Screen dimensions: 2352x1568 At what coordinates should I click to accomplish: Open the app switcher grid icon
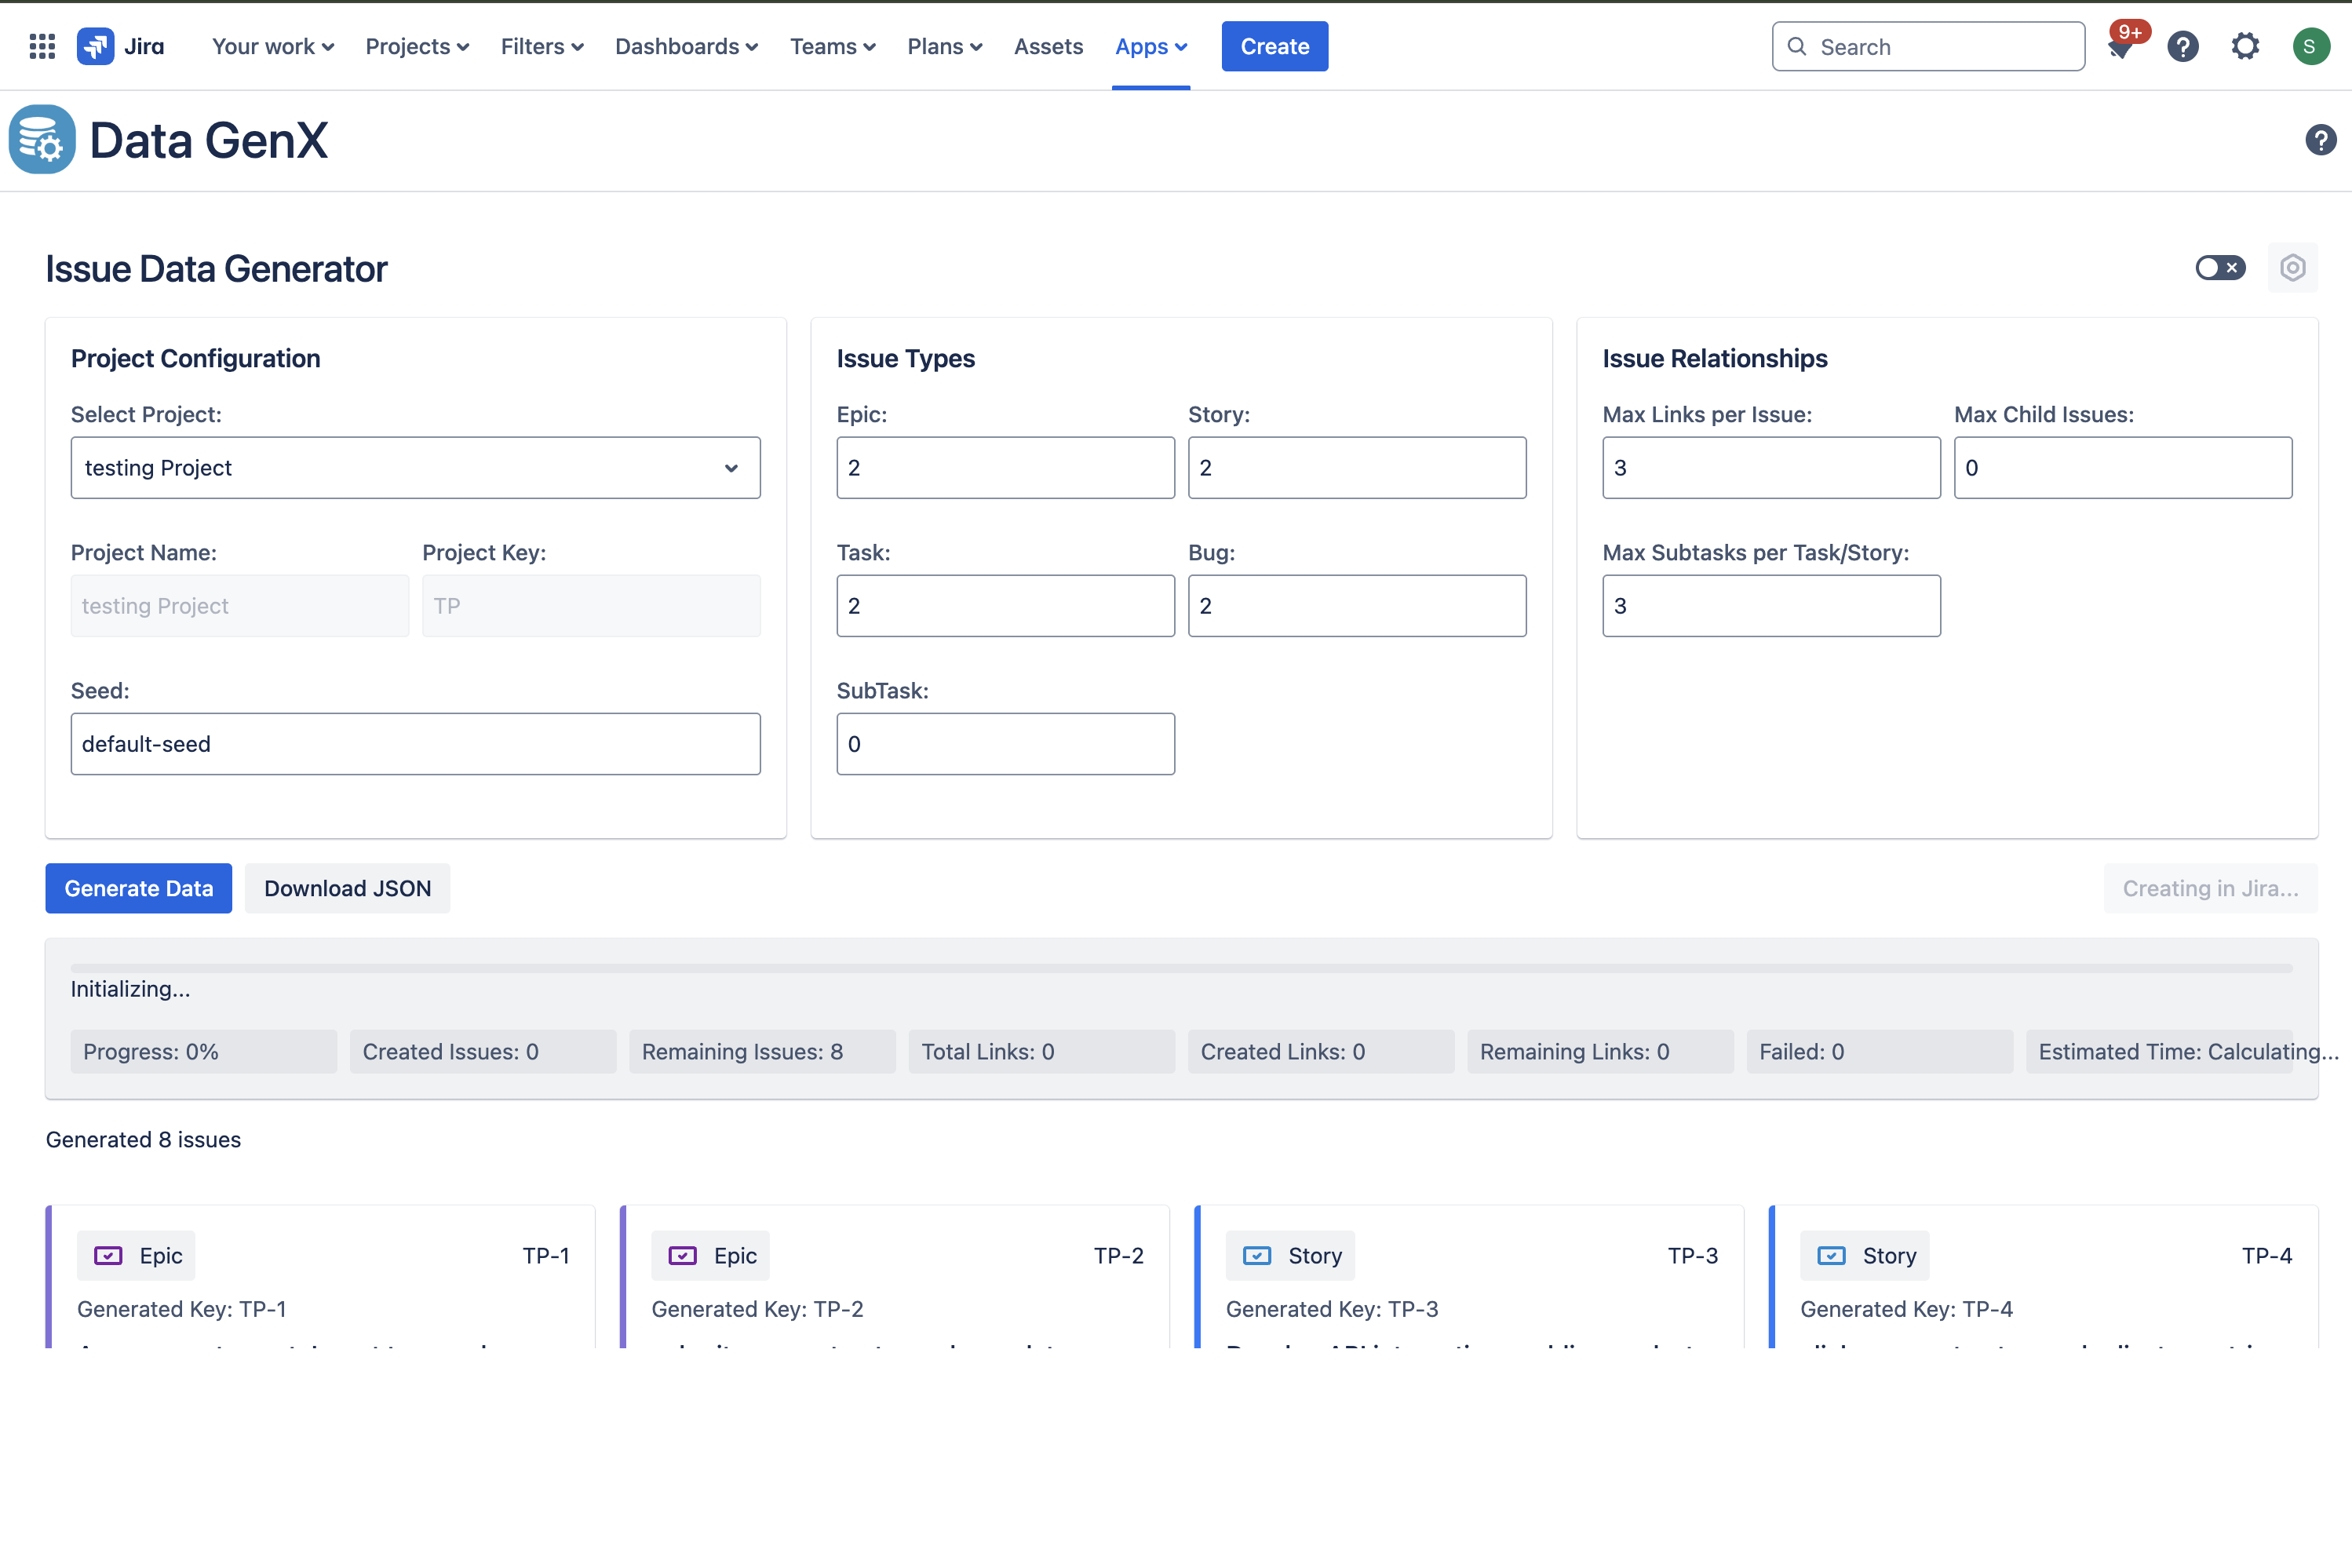click(x=42, y=46)
